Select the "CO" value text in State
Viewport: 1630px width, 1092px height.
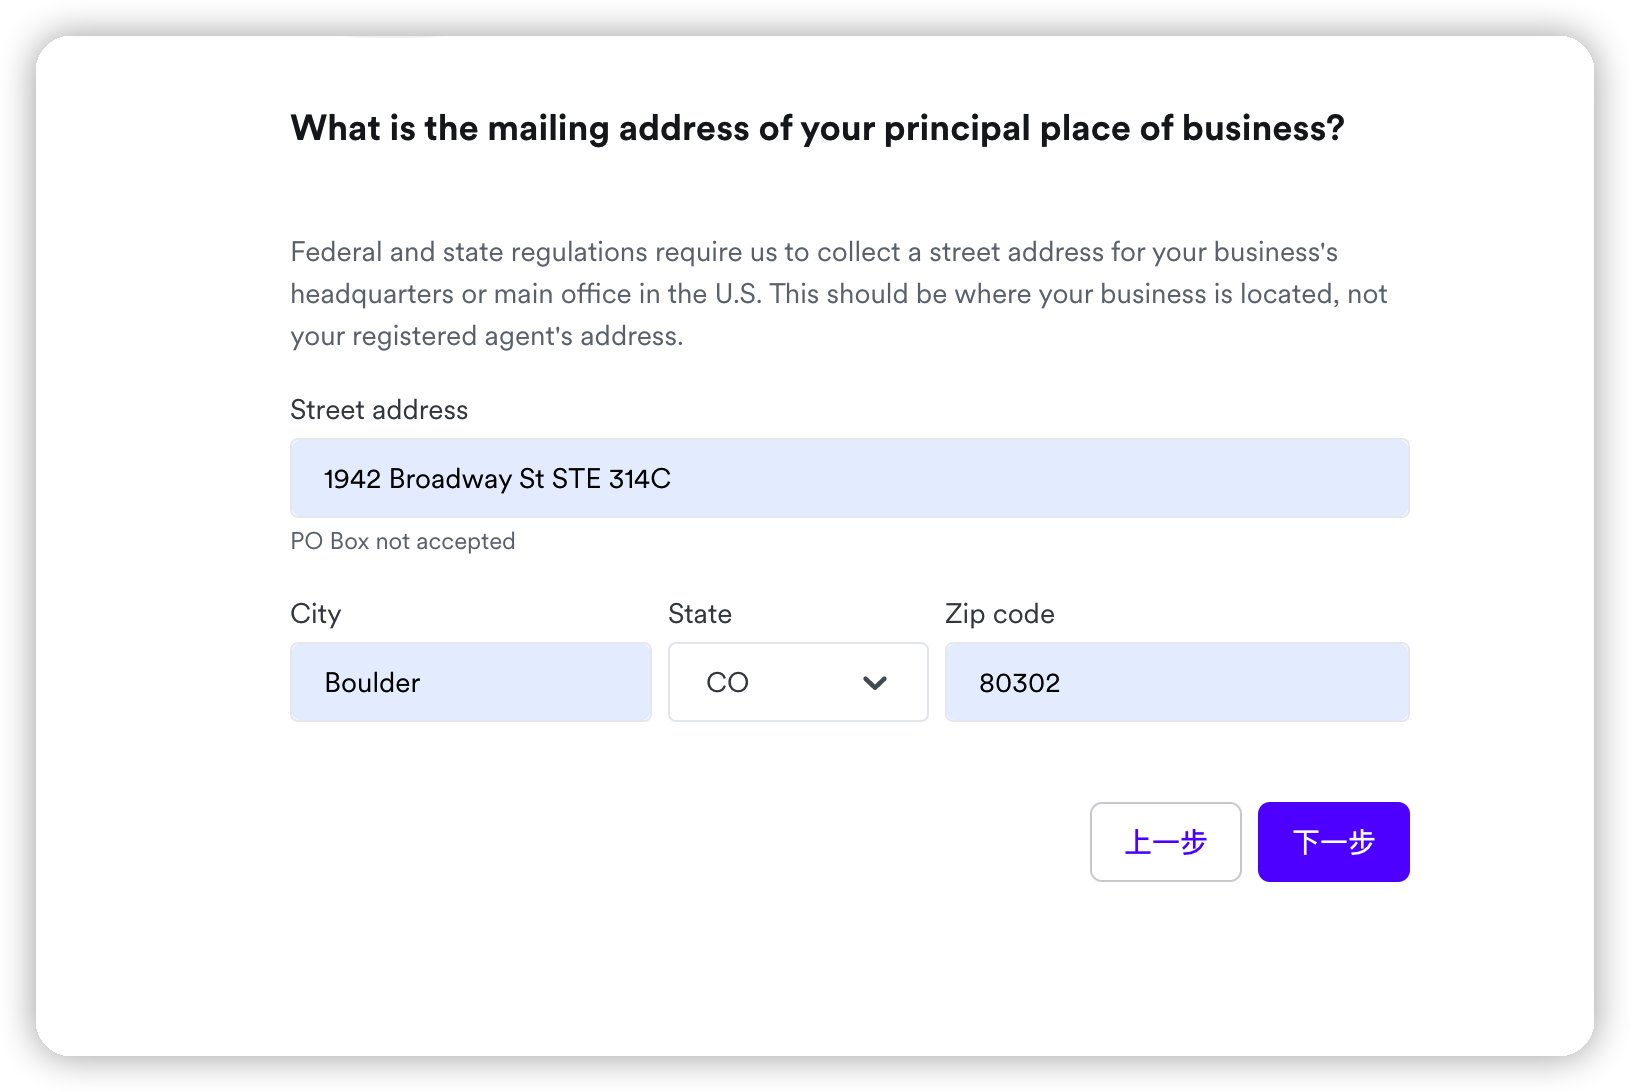click(727, 683)
